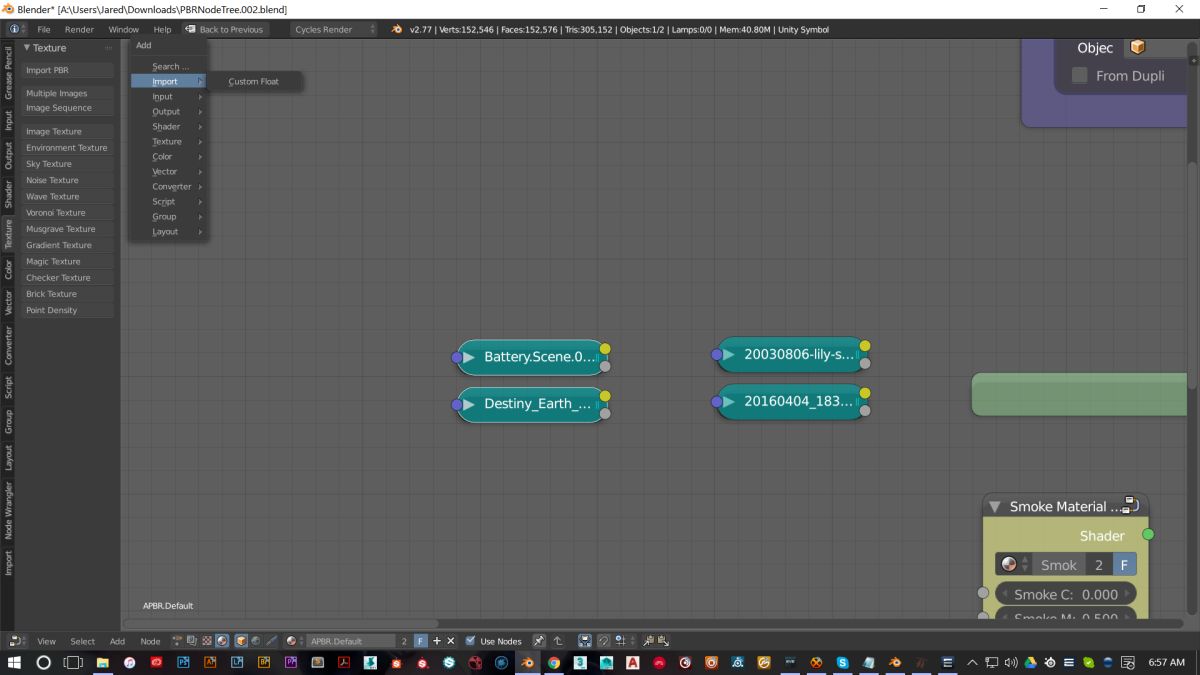Open the Node menu in header
Screen dimensions: 1200x675
pos(150,641)
